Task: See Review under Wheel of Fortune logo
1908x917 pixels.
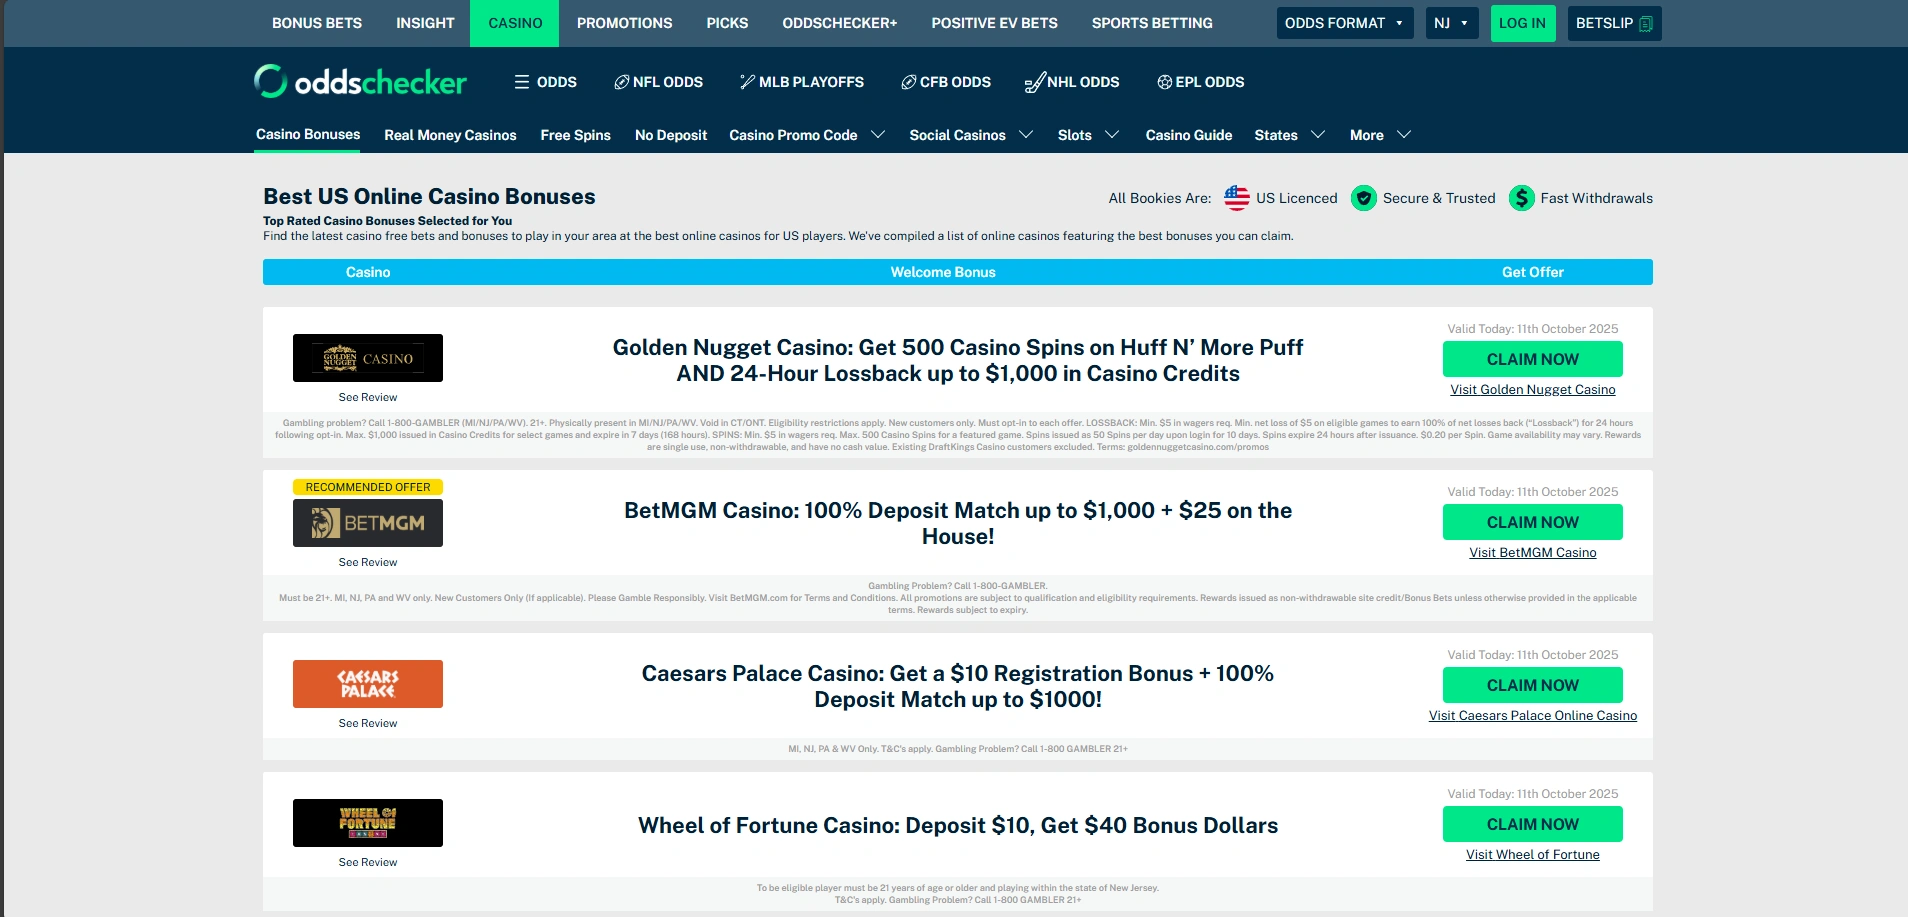Action: coord(368,862)
